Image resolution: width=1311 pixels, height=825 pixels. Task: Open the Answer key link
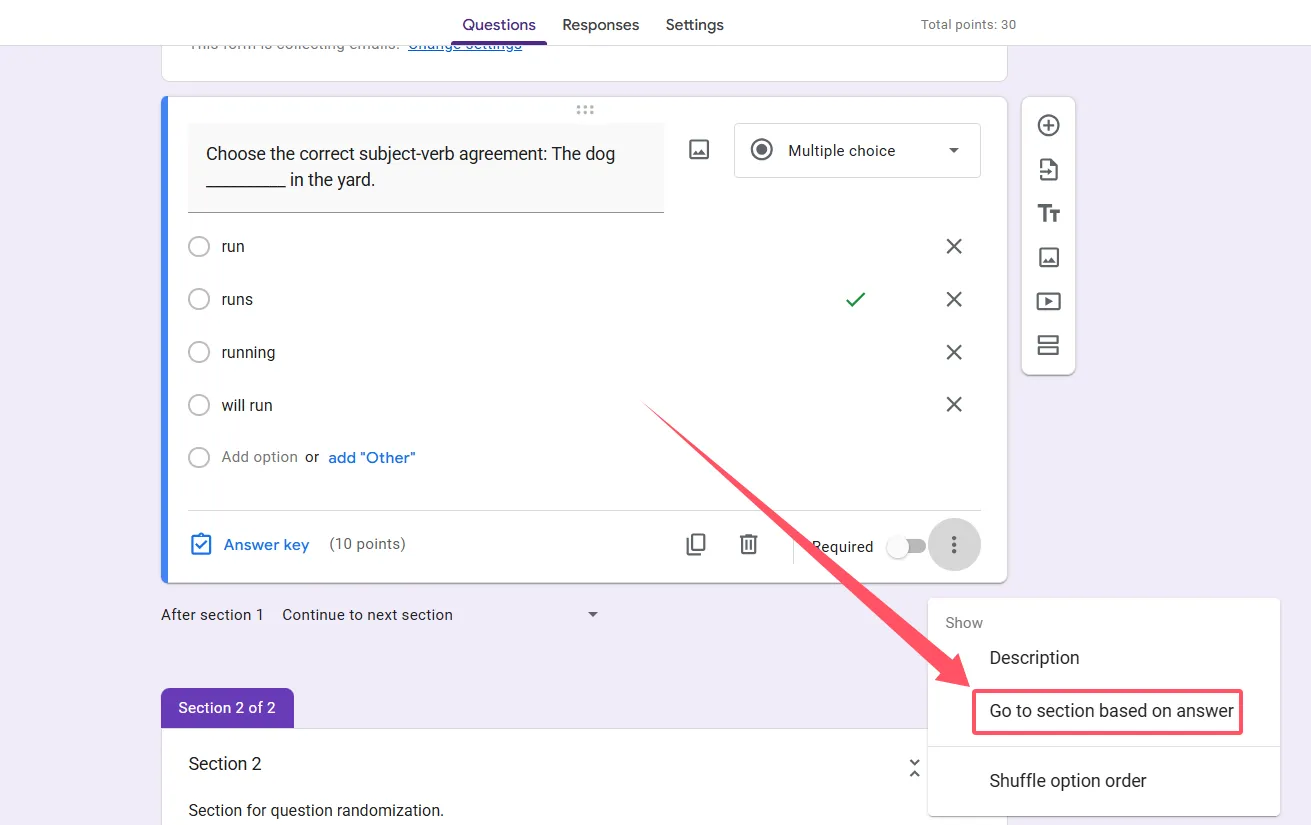266,545
